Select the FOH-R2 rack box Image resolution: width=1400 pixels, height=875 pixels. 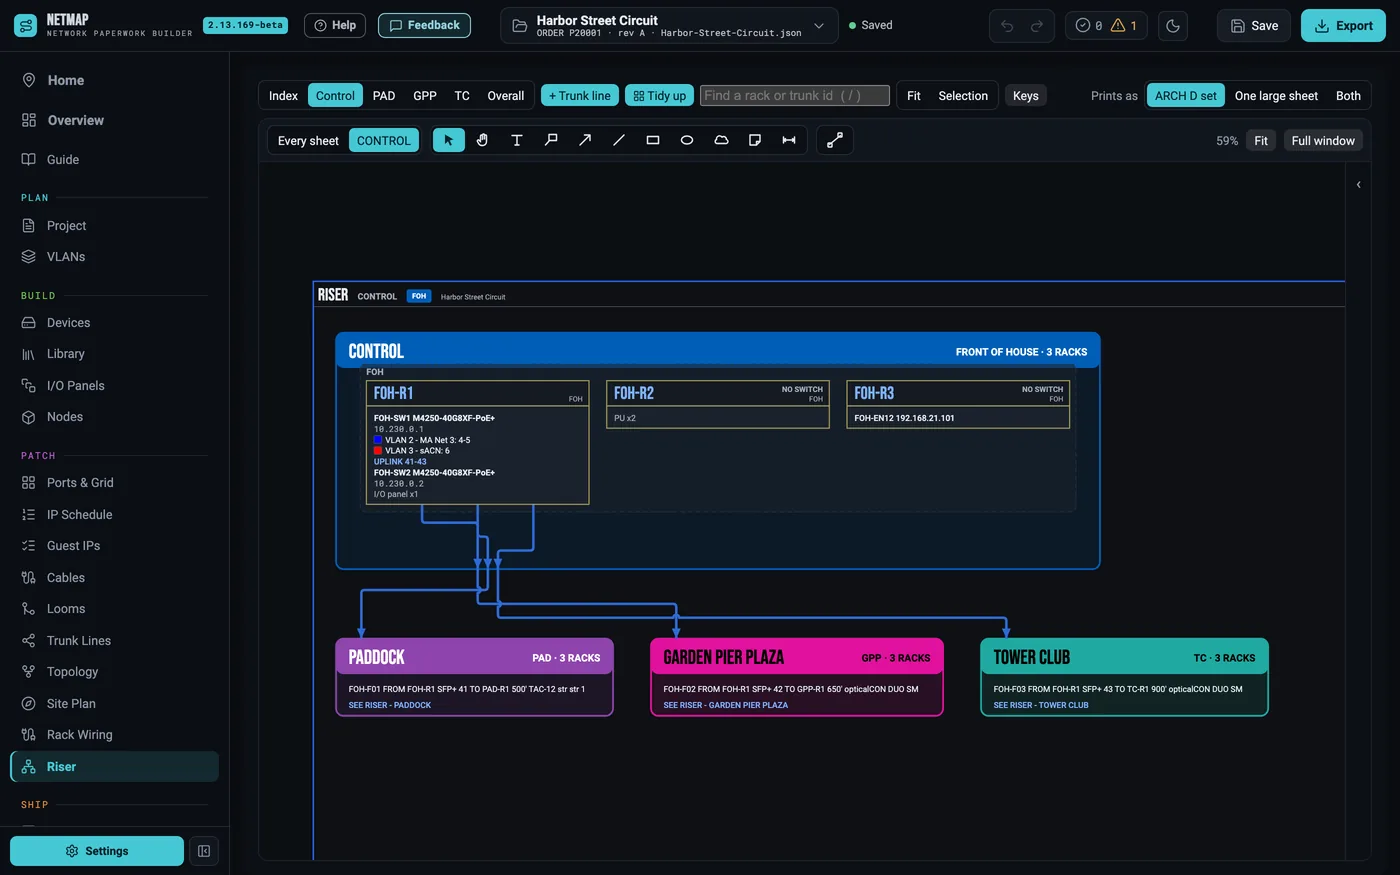(x=718, y=404)
